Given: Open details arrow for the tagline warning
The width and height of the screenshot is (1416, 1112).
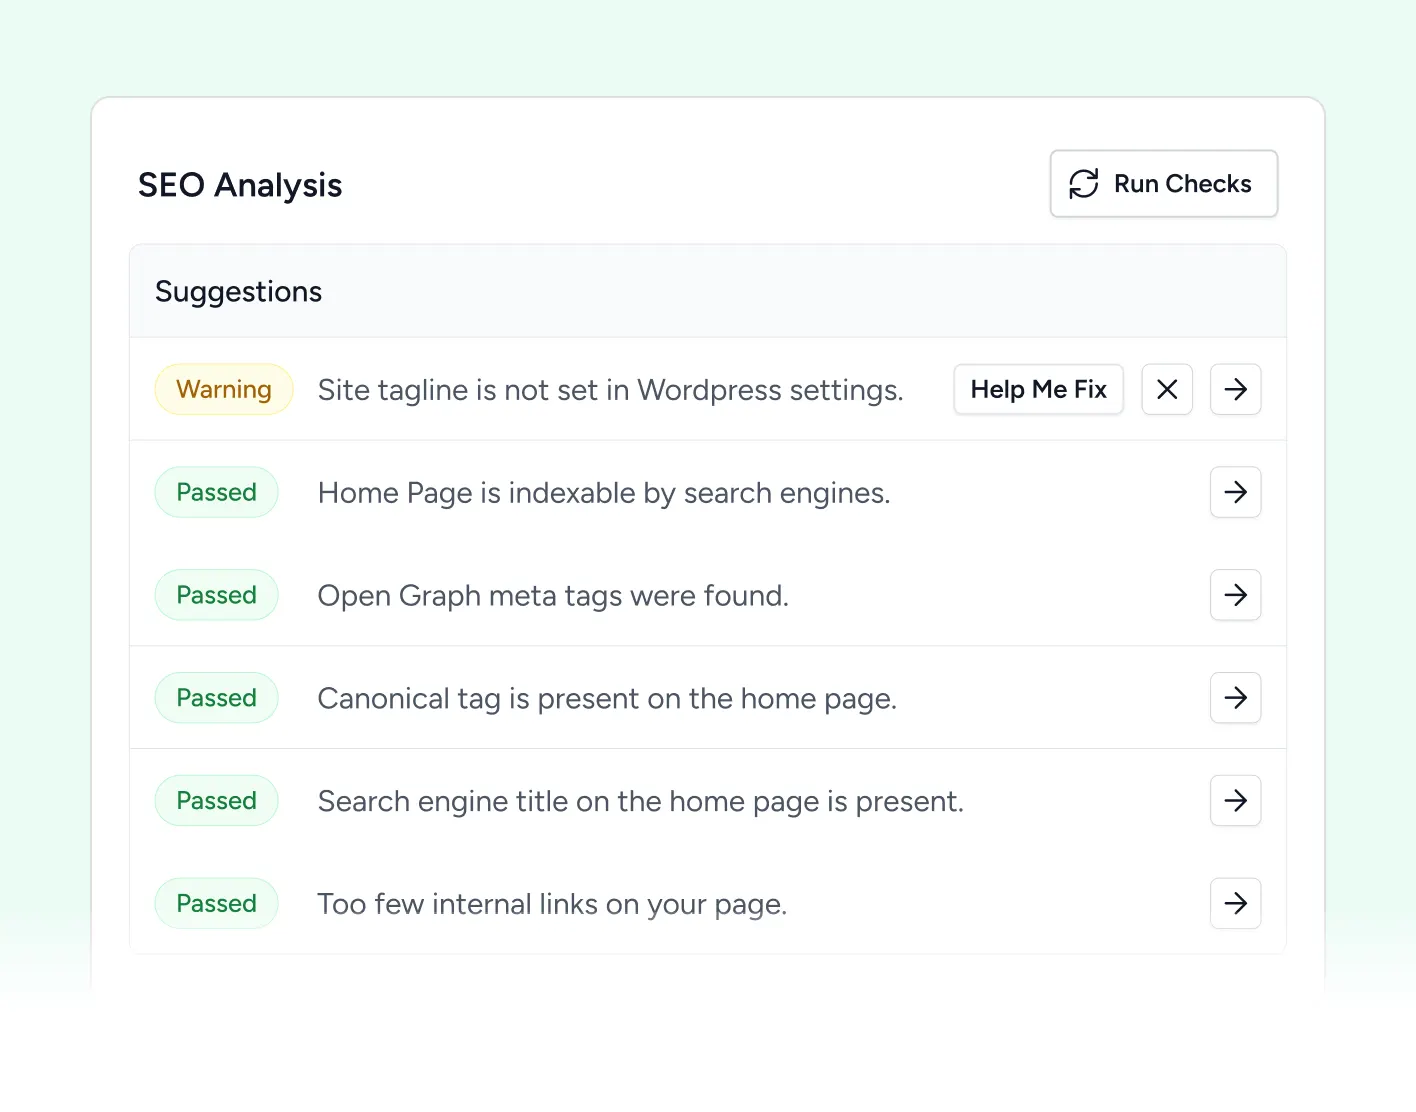Looking at the screenshot, I should pyautogui.click(x=1235, y=389).
